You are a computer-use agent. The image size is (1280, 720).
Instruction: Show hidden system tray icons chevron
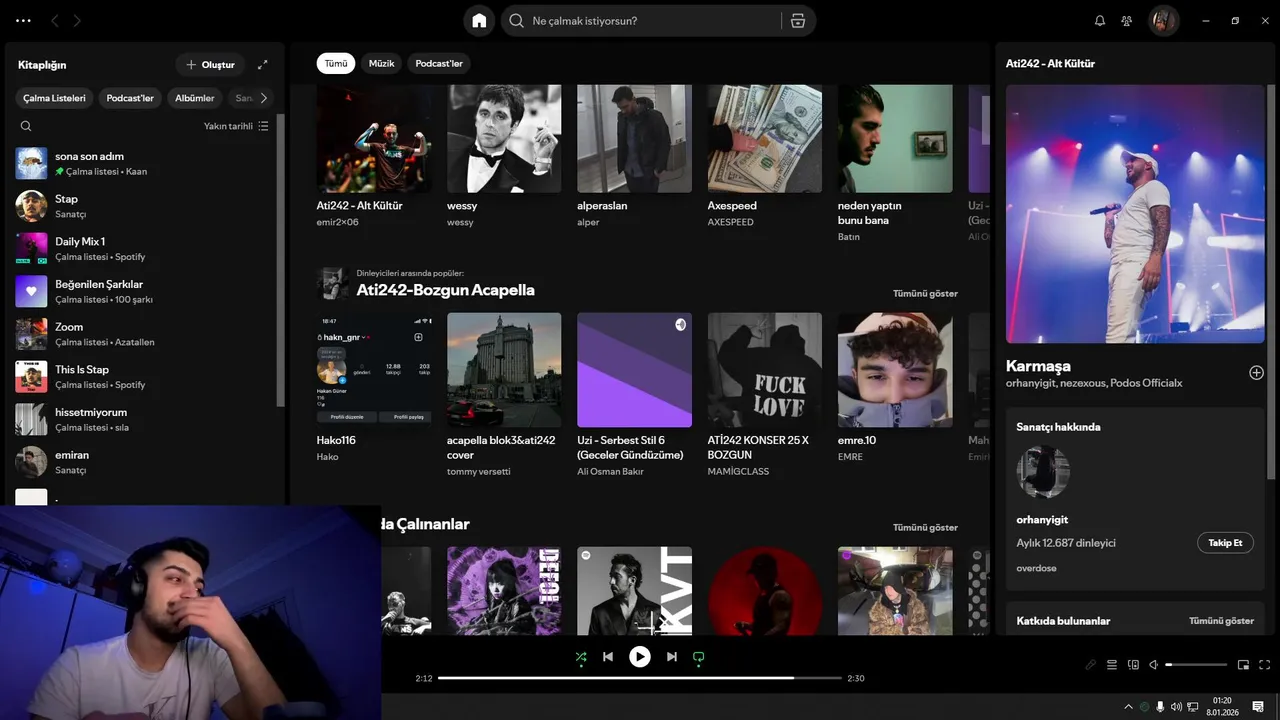coord(1129,707)
